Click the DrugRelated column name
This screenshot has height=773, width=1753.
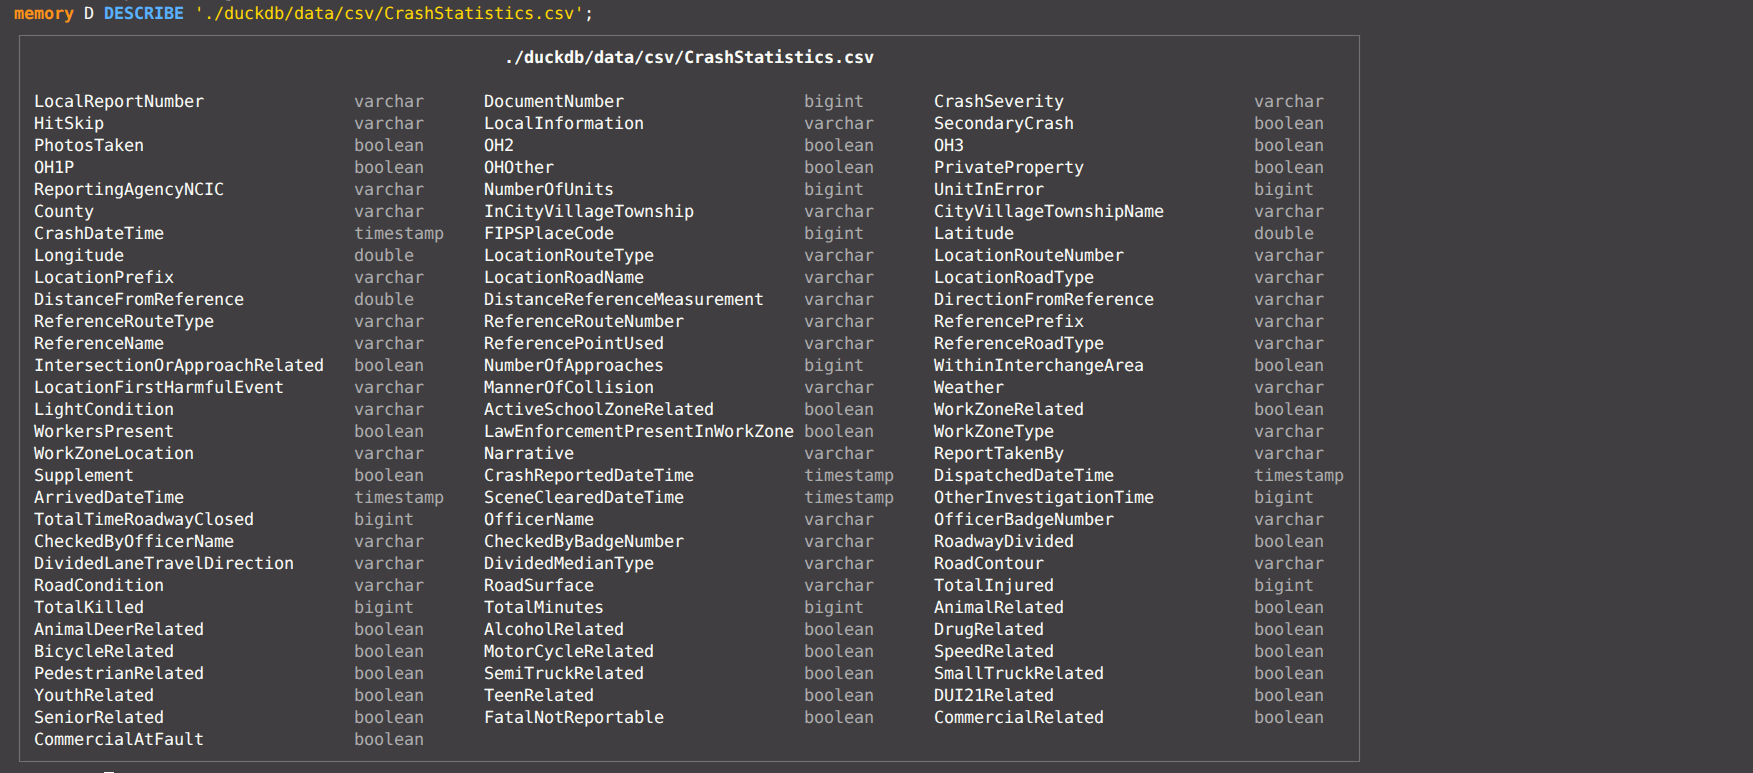coord(989,630)
